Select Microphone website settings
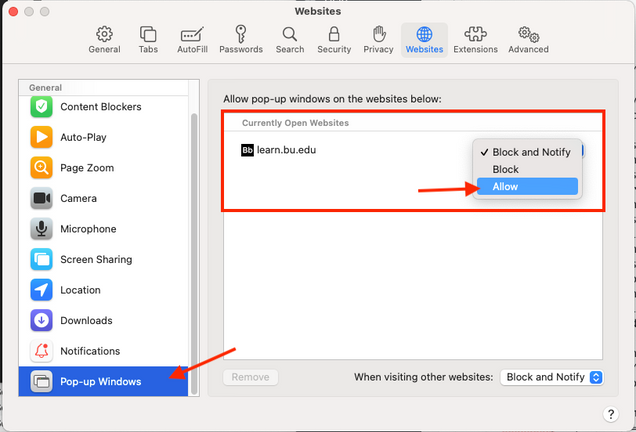 [x=103, y=229]
